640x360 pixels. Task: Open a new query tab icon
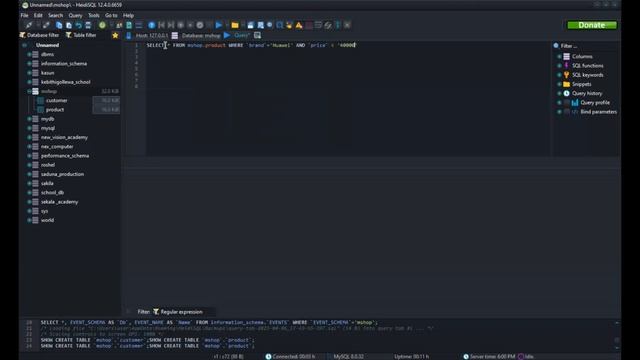click(x=258, y=36)
